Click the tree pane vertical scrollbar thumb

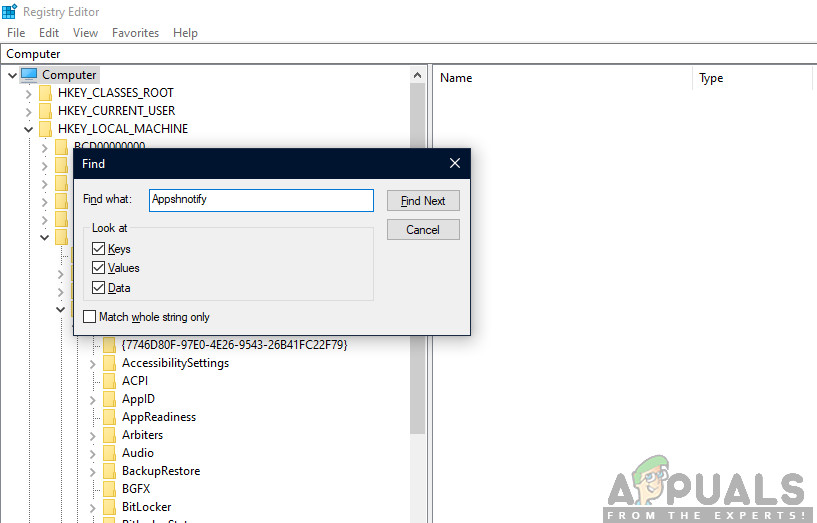417,258
